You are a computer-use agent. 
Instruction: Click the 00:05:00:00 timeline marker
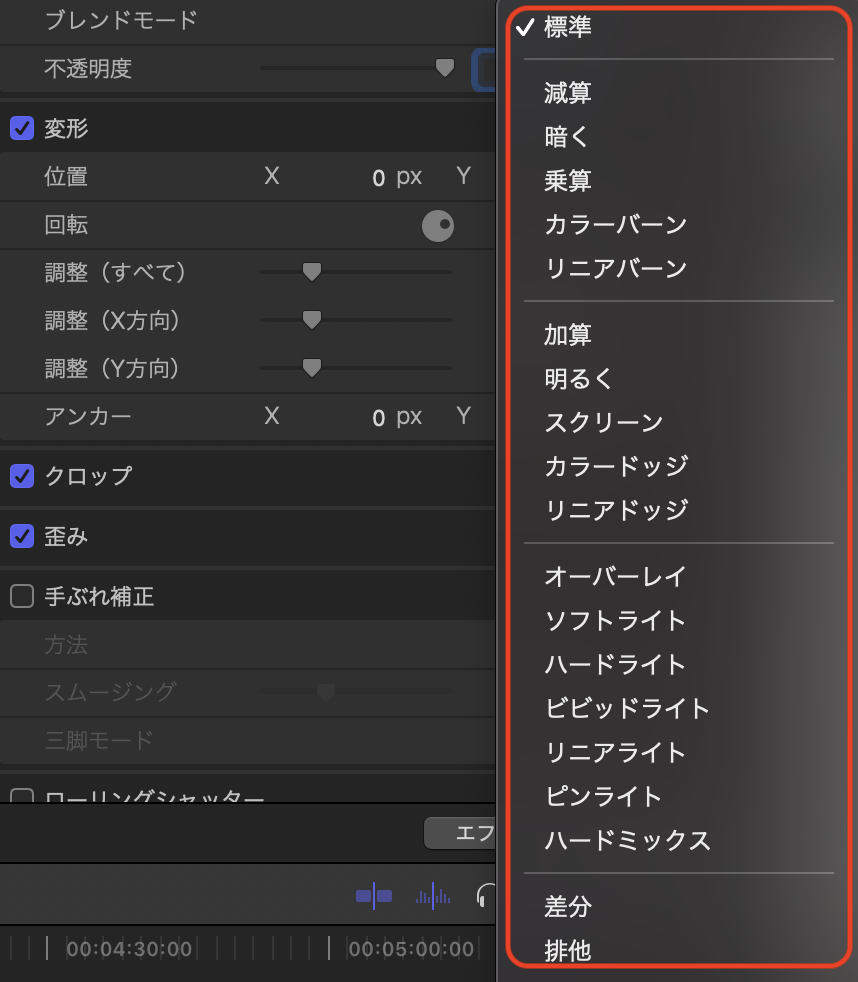pos(411,949)
